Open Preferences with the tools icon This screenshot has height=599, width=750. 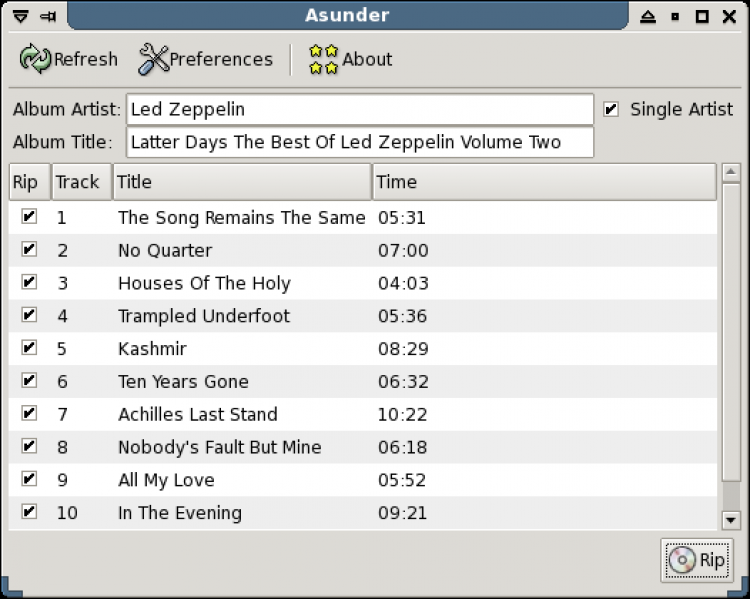click(153, 59)
